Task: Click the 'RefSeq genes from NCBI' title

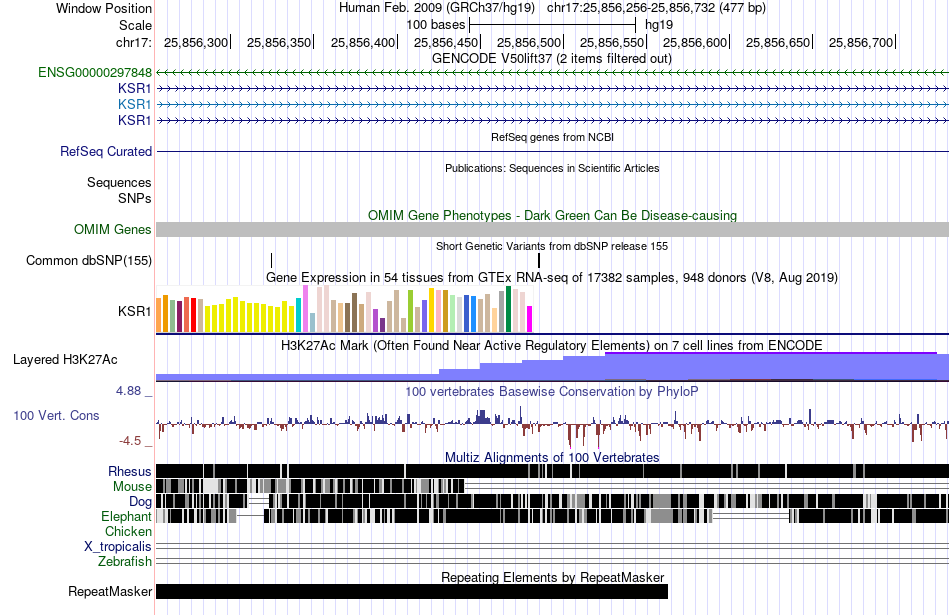Action: click(552, 138)
